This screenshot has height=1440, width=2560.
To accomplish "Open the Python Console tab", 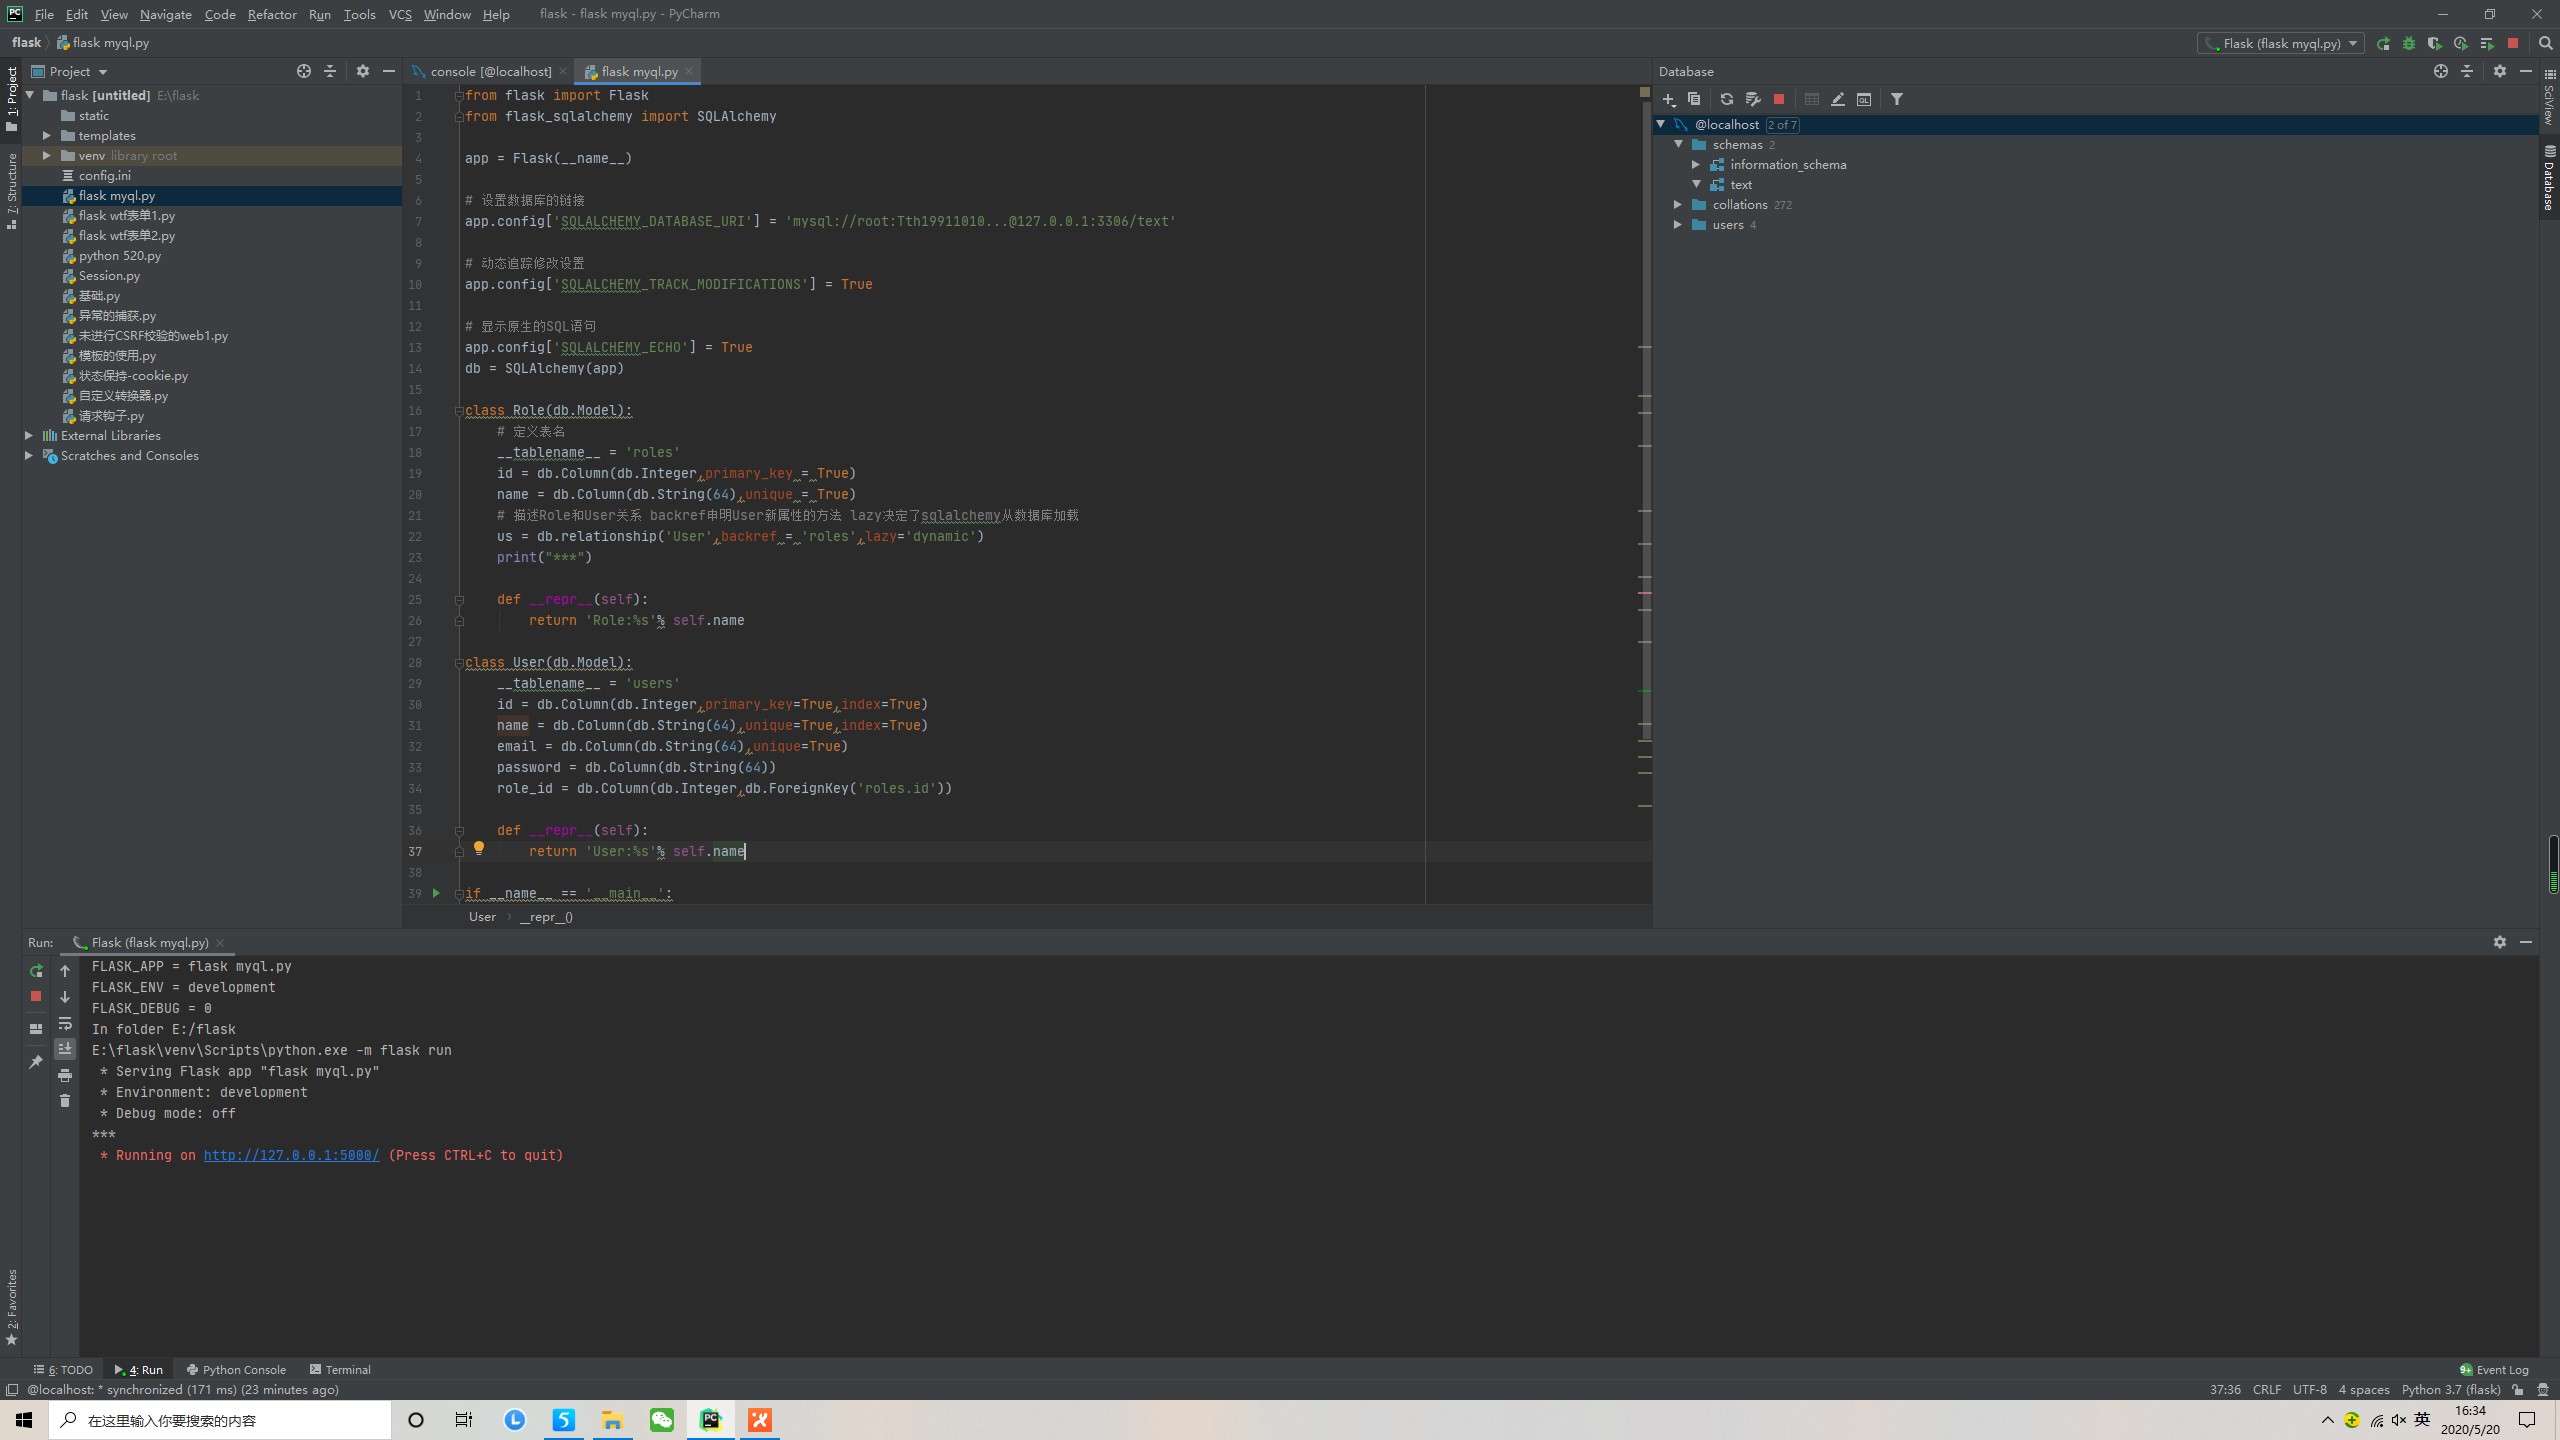I will point(236,1370).
